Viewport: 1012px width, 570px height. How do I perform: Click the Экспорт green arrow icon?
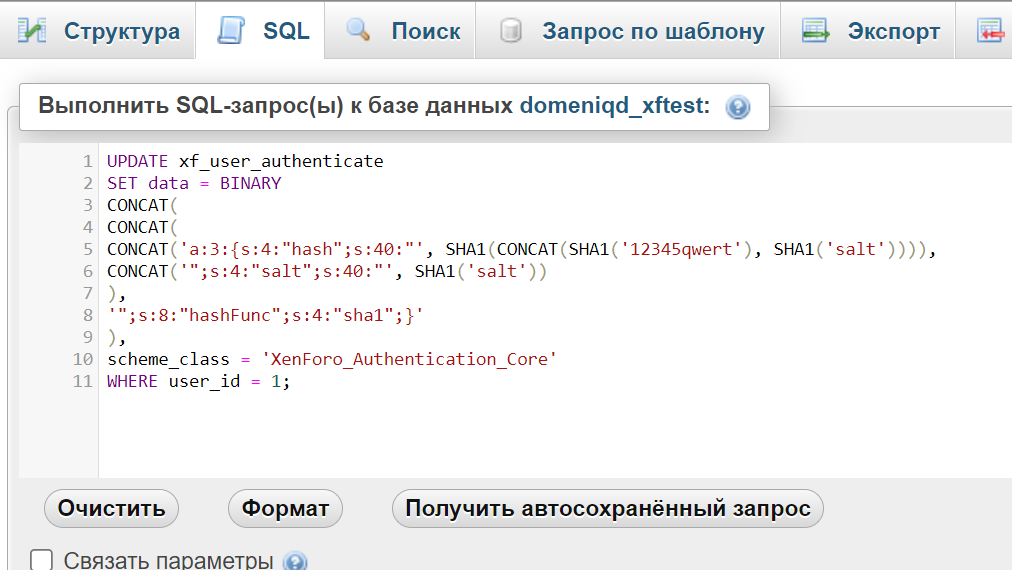pyautogui.click(x=815, y=30)
